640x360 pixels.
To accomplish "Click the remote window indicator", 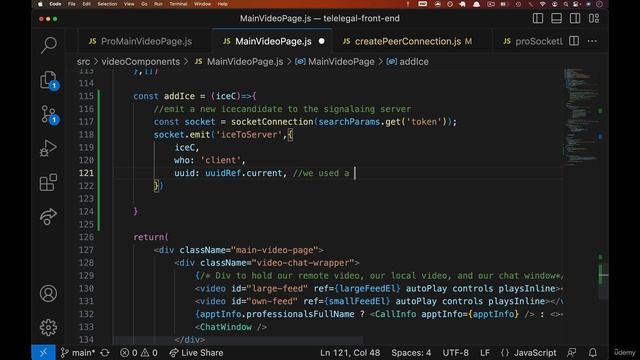I will (44, 353).
